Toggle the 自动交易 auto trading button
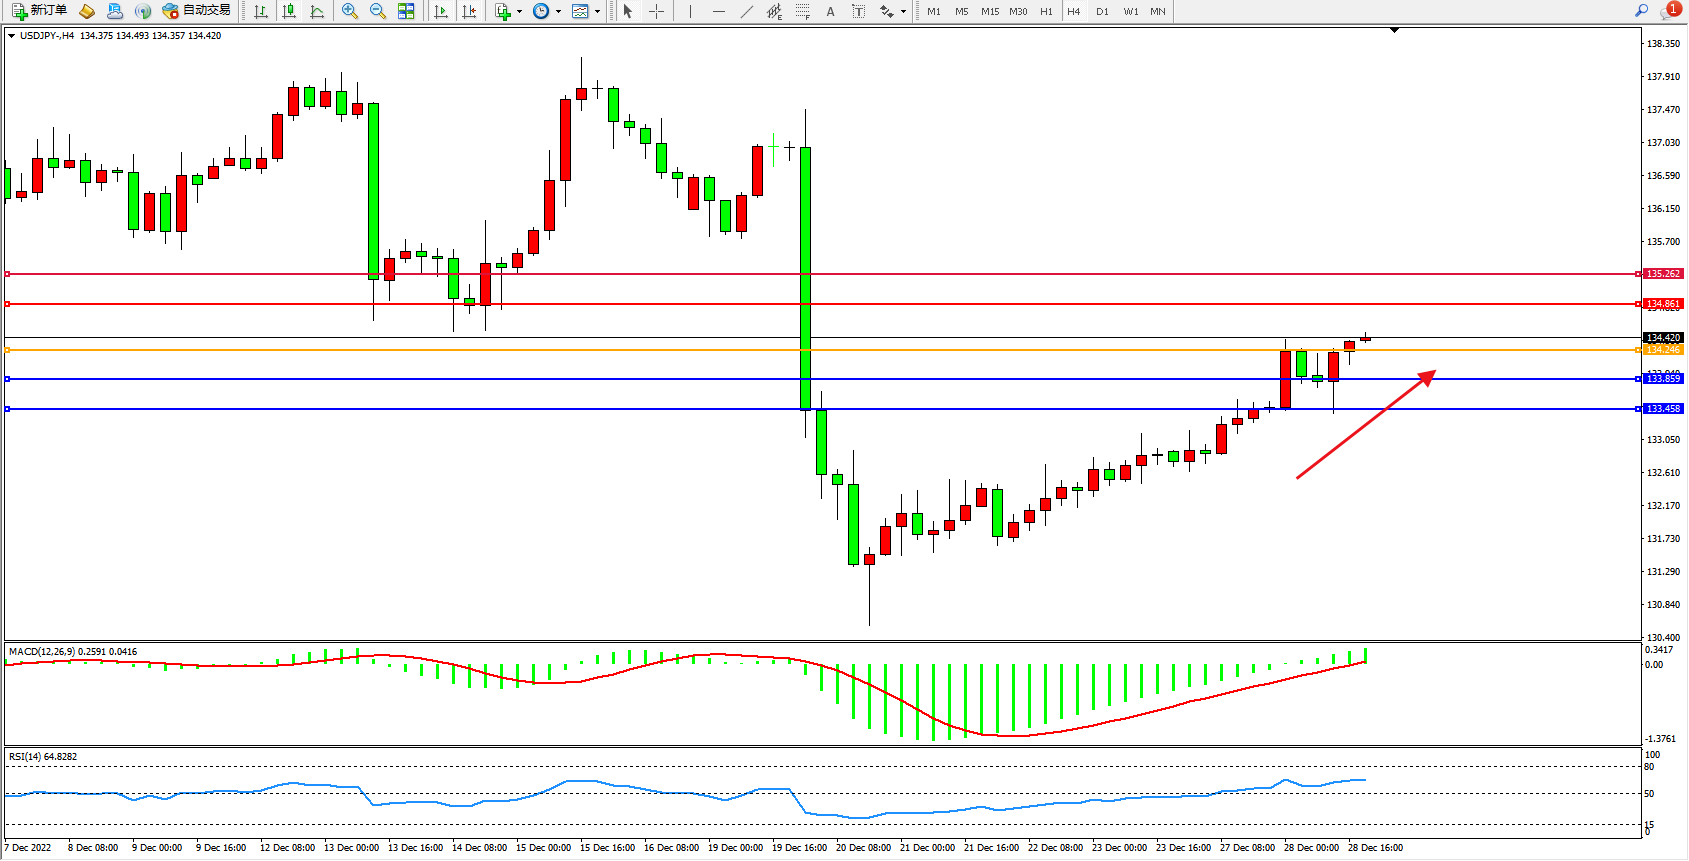Image resolution: width=1689 pixels, height=861 pixels. click(x=197, y=11)
